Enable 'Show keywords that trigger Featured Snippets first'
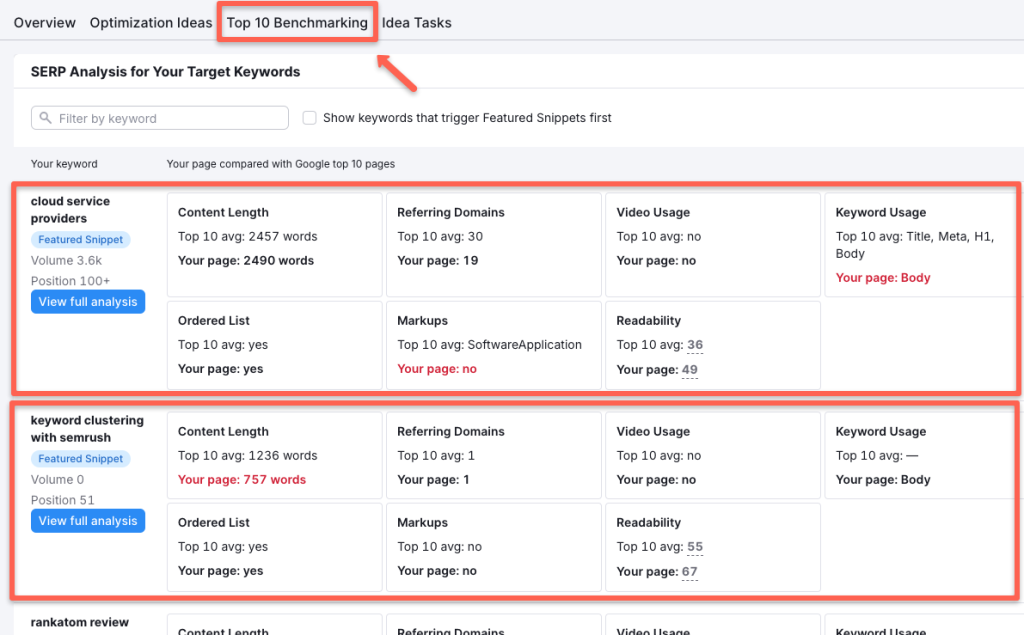The height and width of the screenshot is (635, 1024). [310, 117]
